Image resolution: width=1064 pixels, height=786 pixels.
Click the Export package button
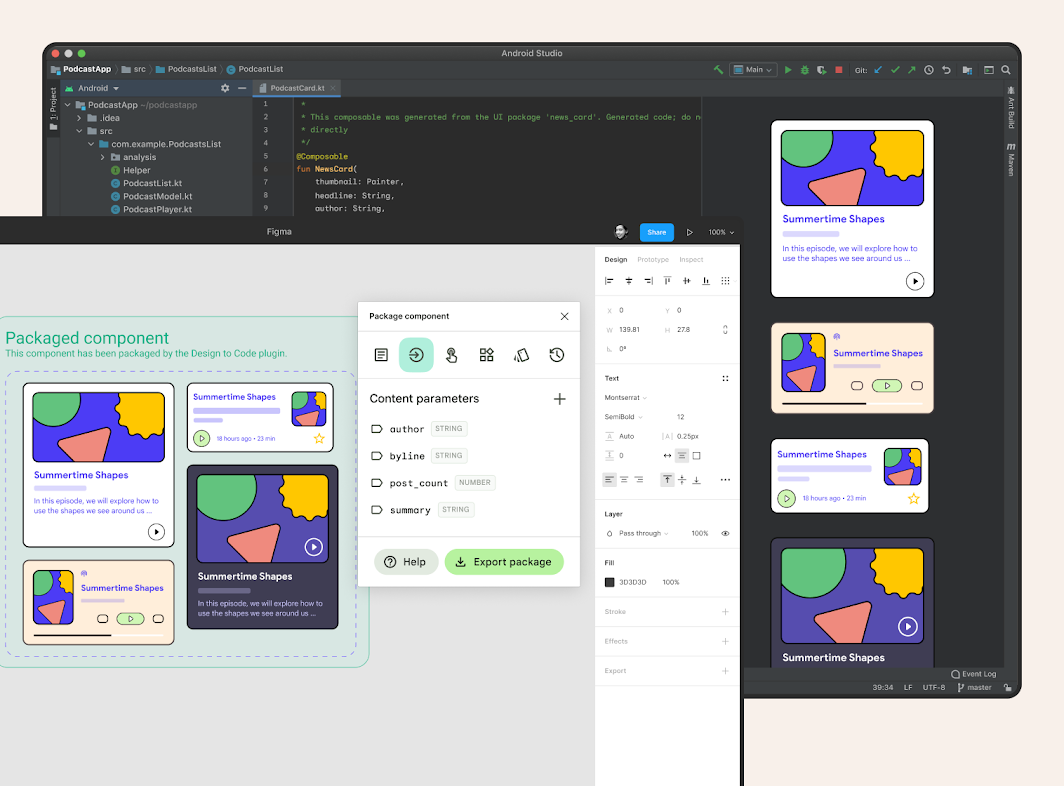(x=504, y=562)
